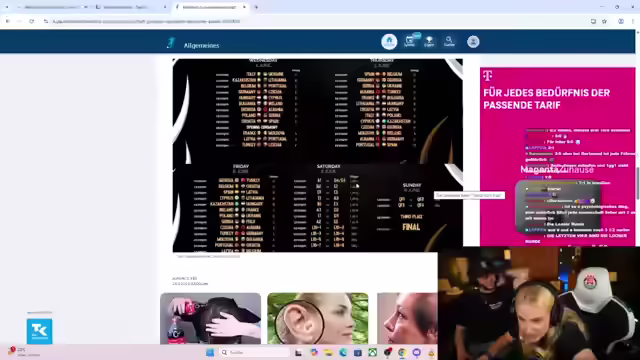The height and width of the screenshot is (360, 640).
Task: Open the user profile avatar icon
Action: pos(473,42)
